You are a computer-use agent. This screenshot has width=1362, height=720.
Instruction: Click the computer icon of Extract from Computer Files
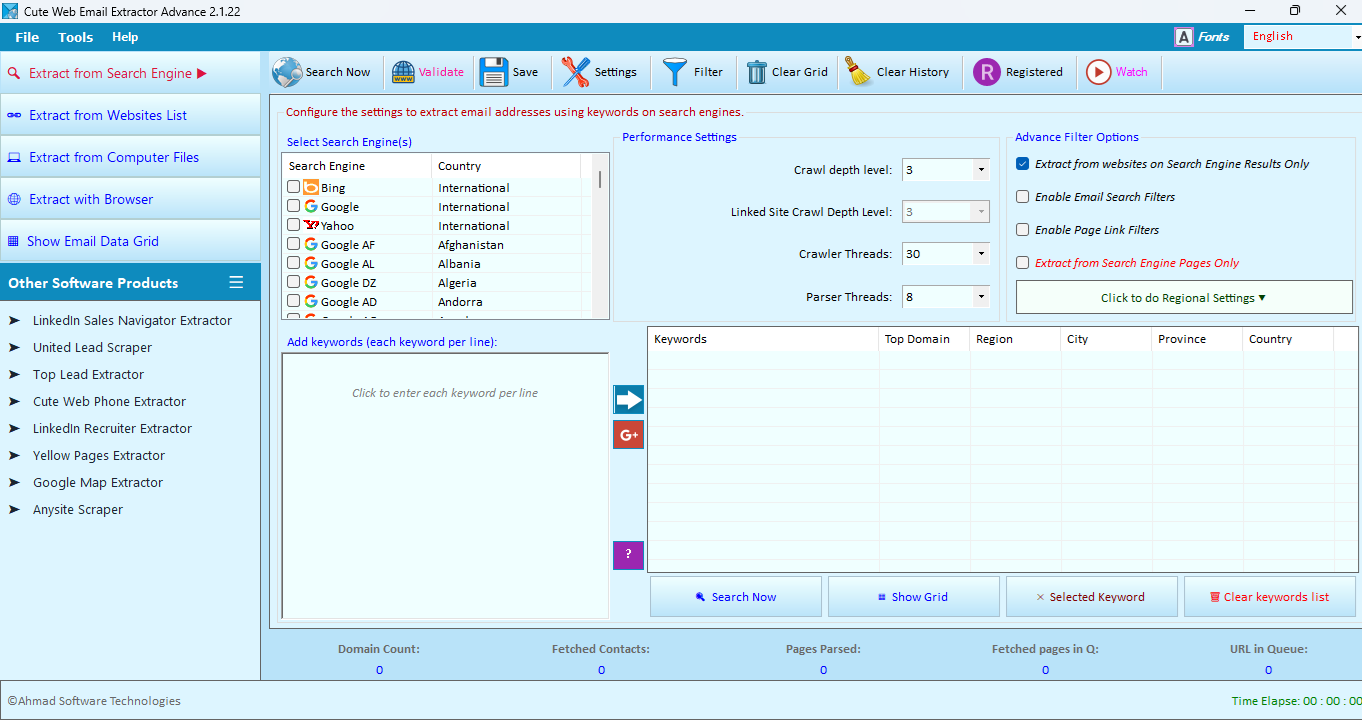tap(14, 157)
